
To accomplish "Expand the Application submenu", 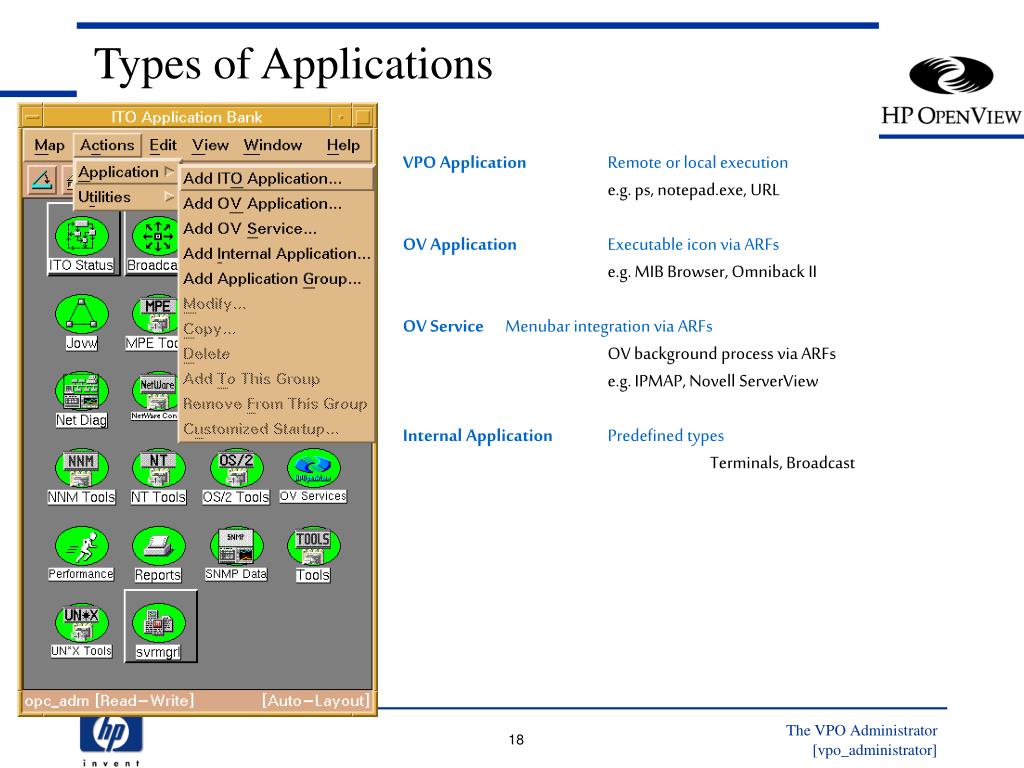I will coord(126,172).
